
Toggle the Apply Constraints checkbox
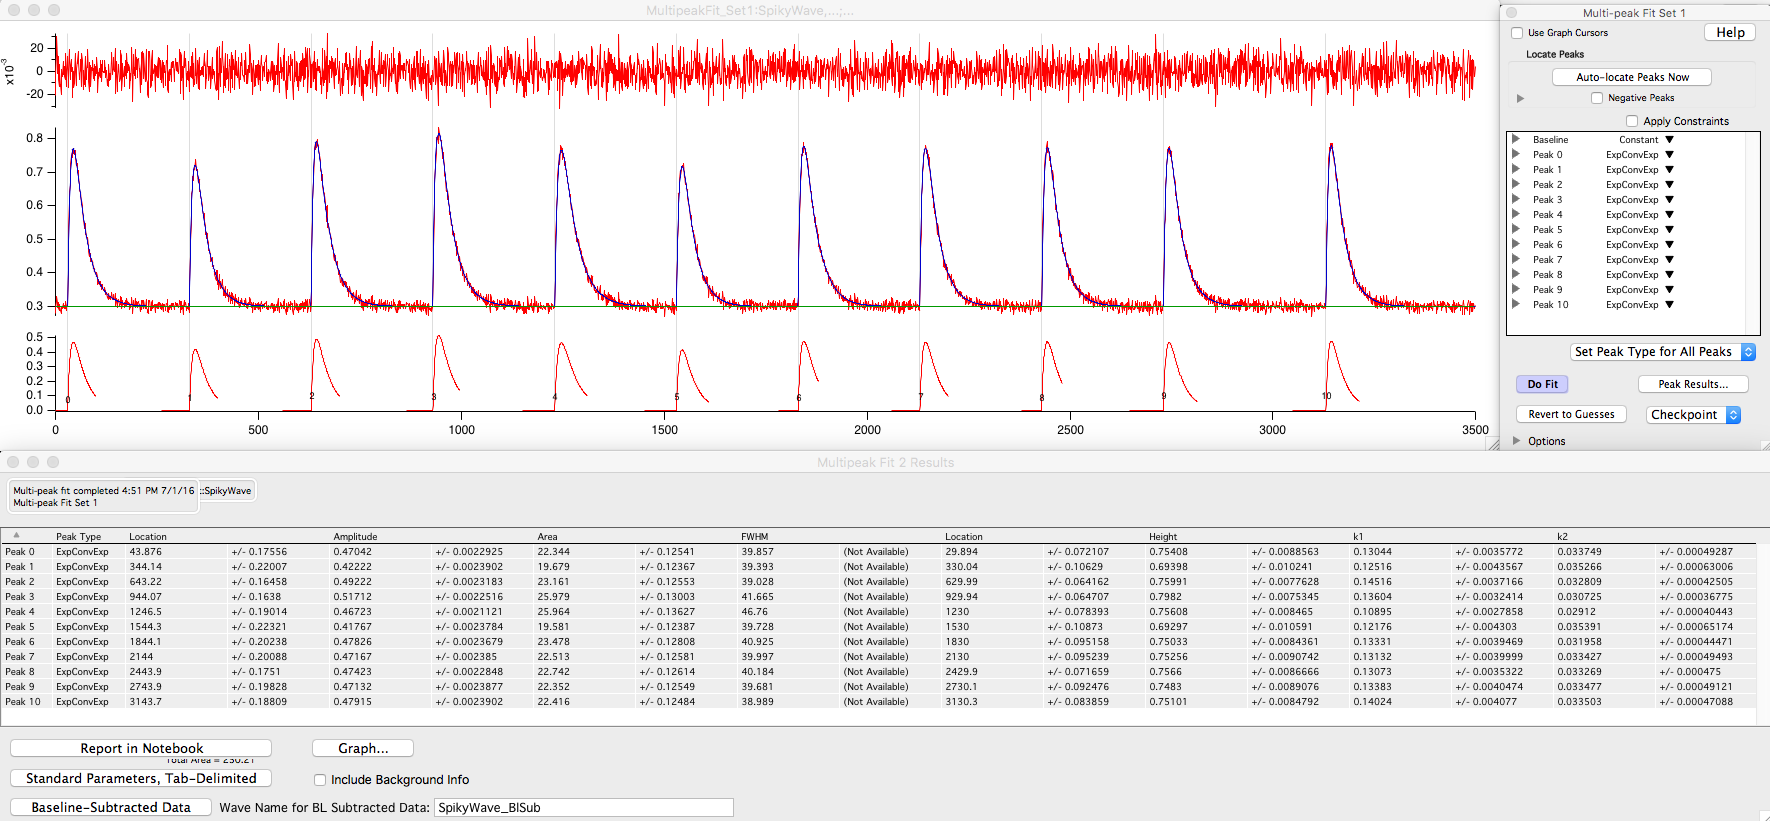tap(1632, 121)
